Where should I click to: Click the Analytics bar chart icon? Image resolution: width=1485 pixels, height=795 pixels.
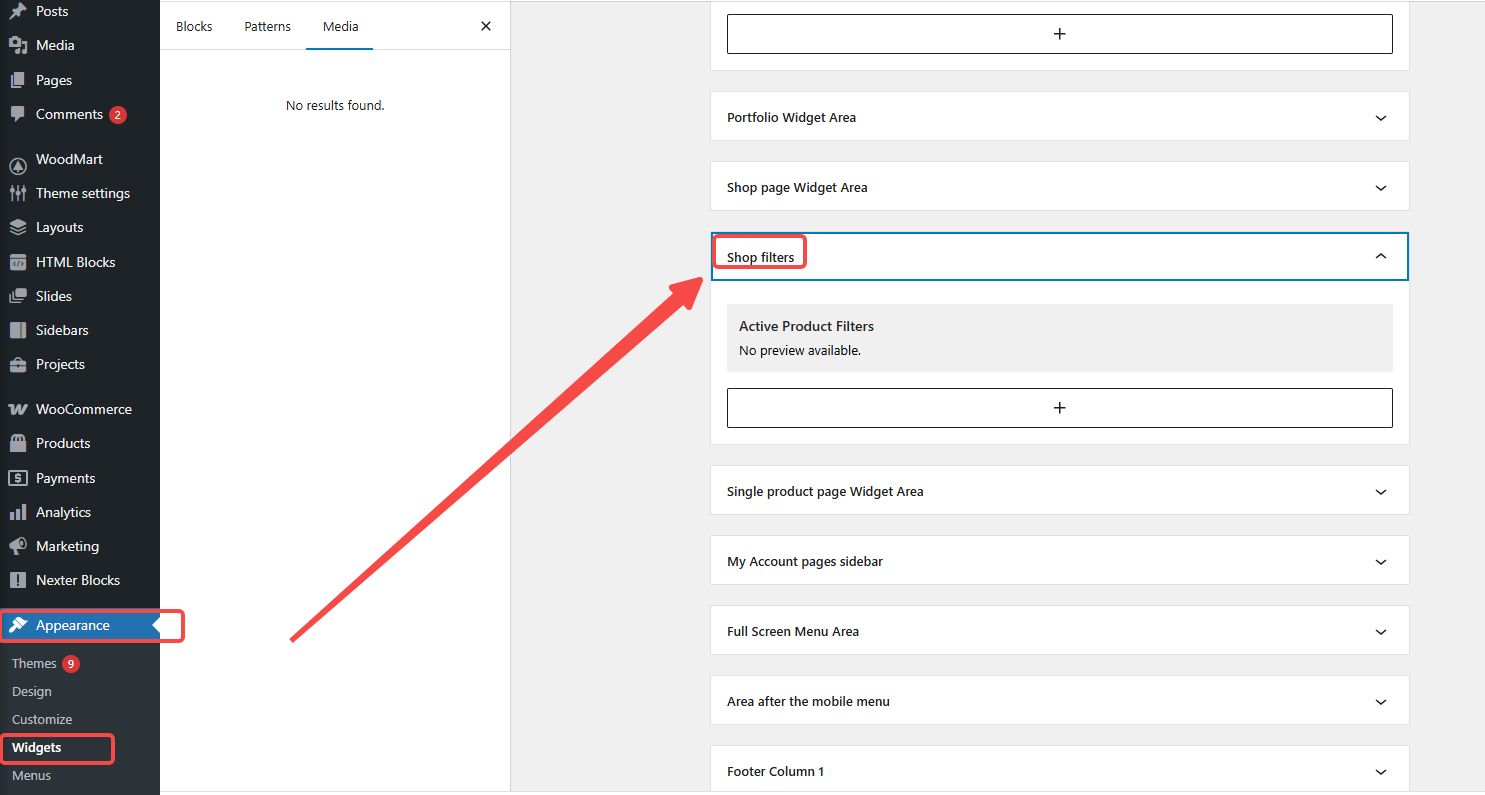(x=18, y=512)
